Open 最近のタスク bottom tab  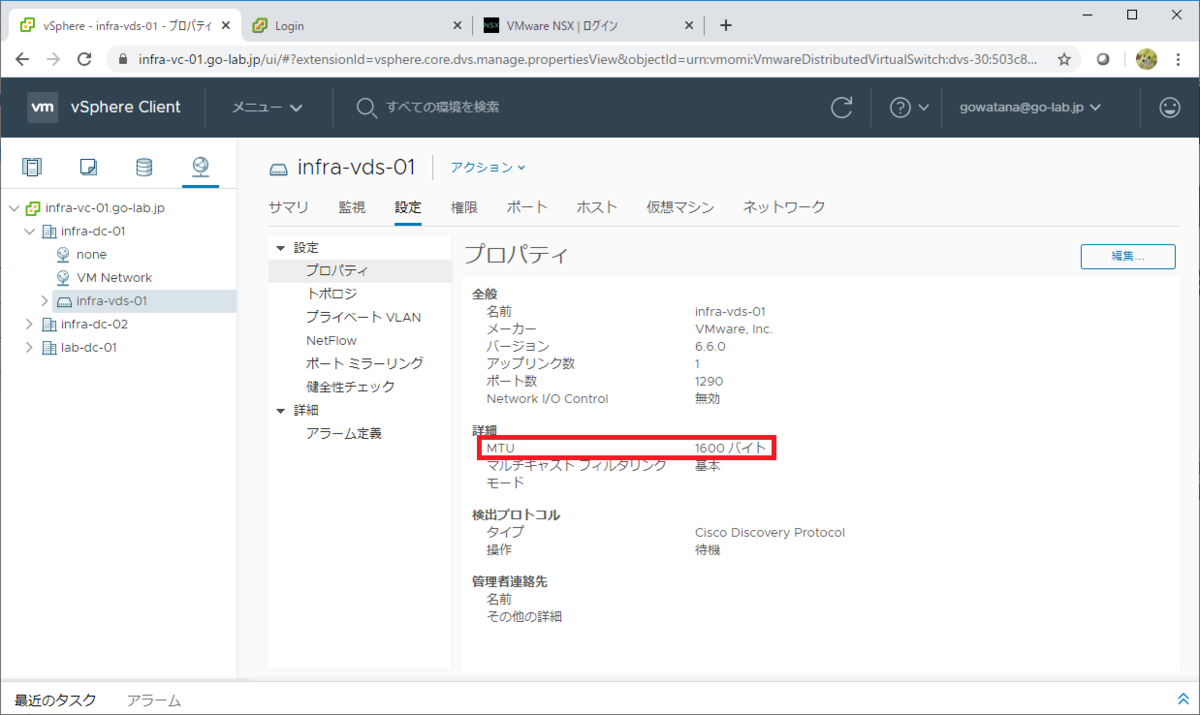(56, 700)
